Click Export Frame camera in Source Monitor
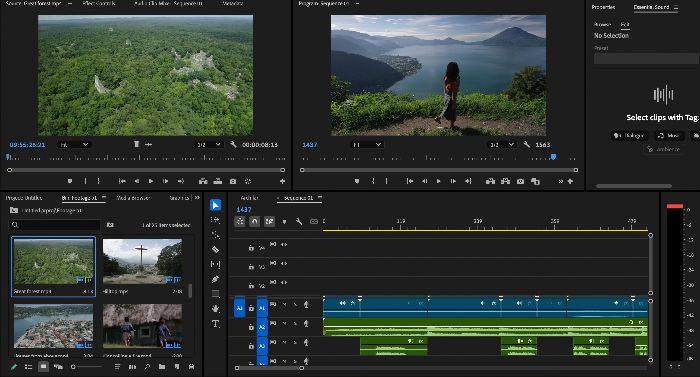Screen dimensions: 700x377 click(x=233, y=181)
